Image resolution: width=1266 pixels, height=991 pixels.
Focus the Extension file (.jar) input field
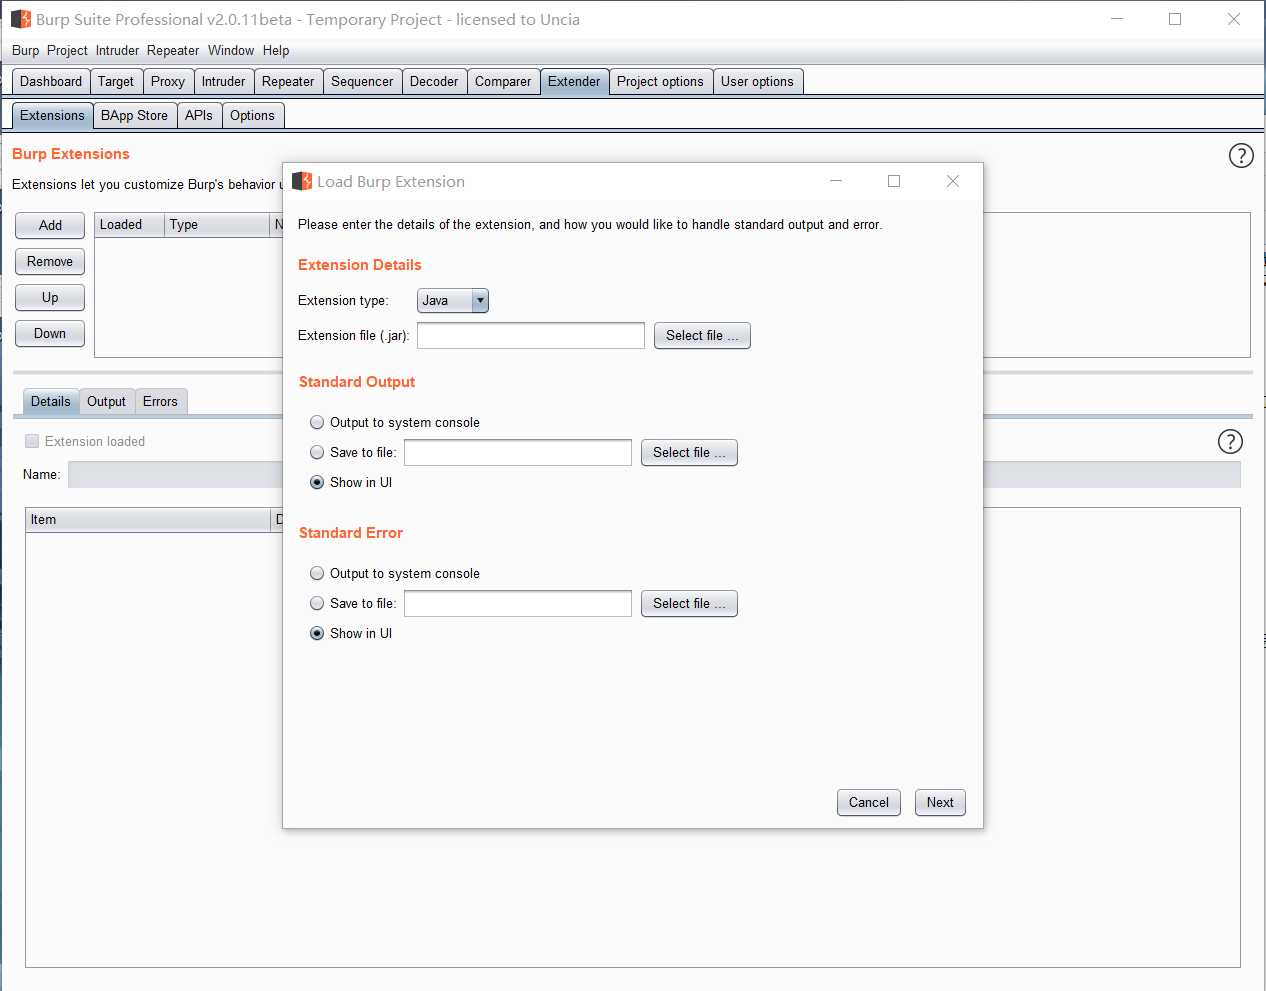click(x=531, y=335)
